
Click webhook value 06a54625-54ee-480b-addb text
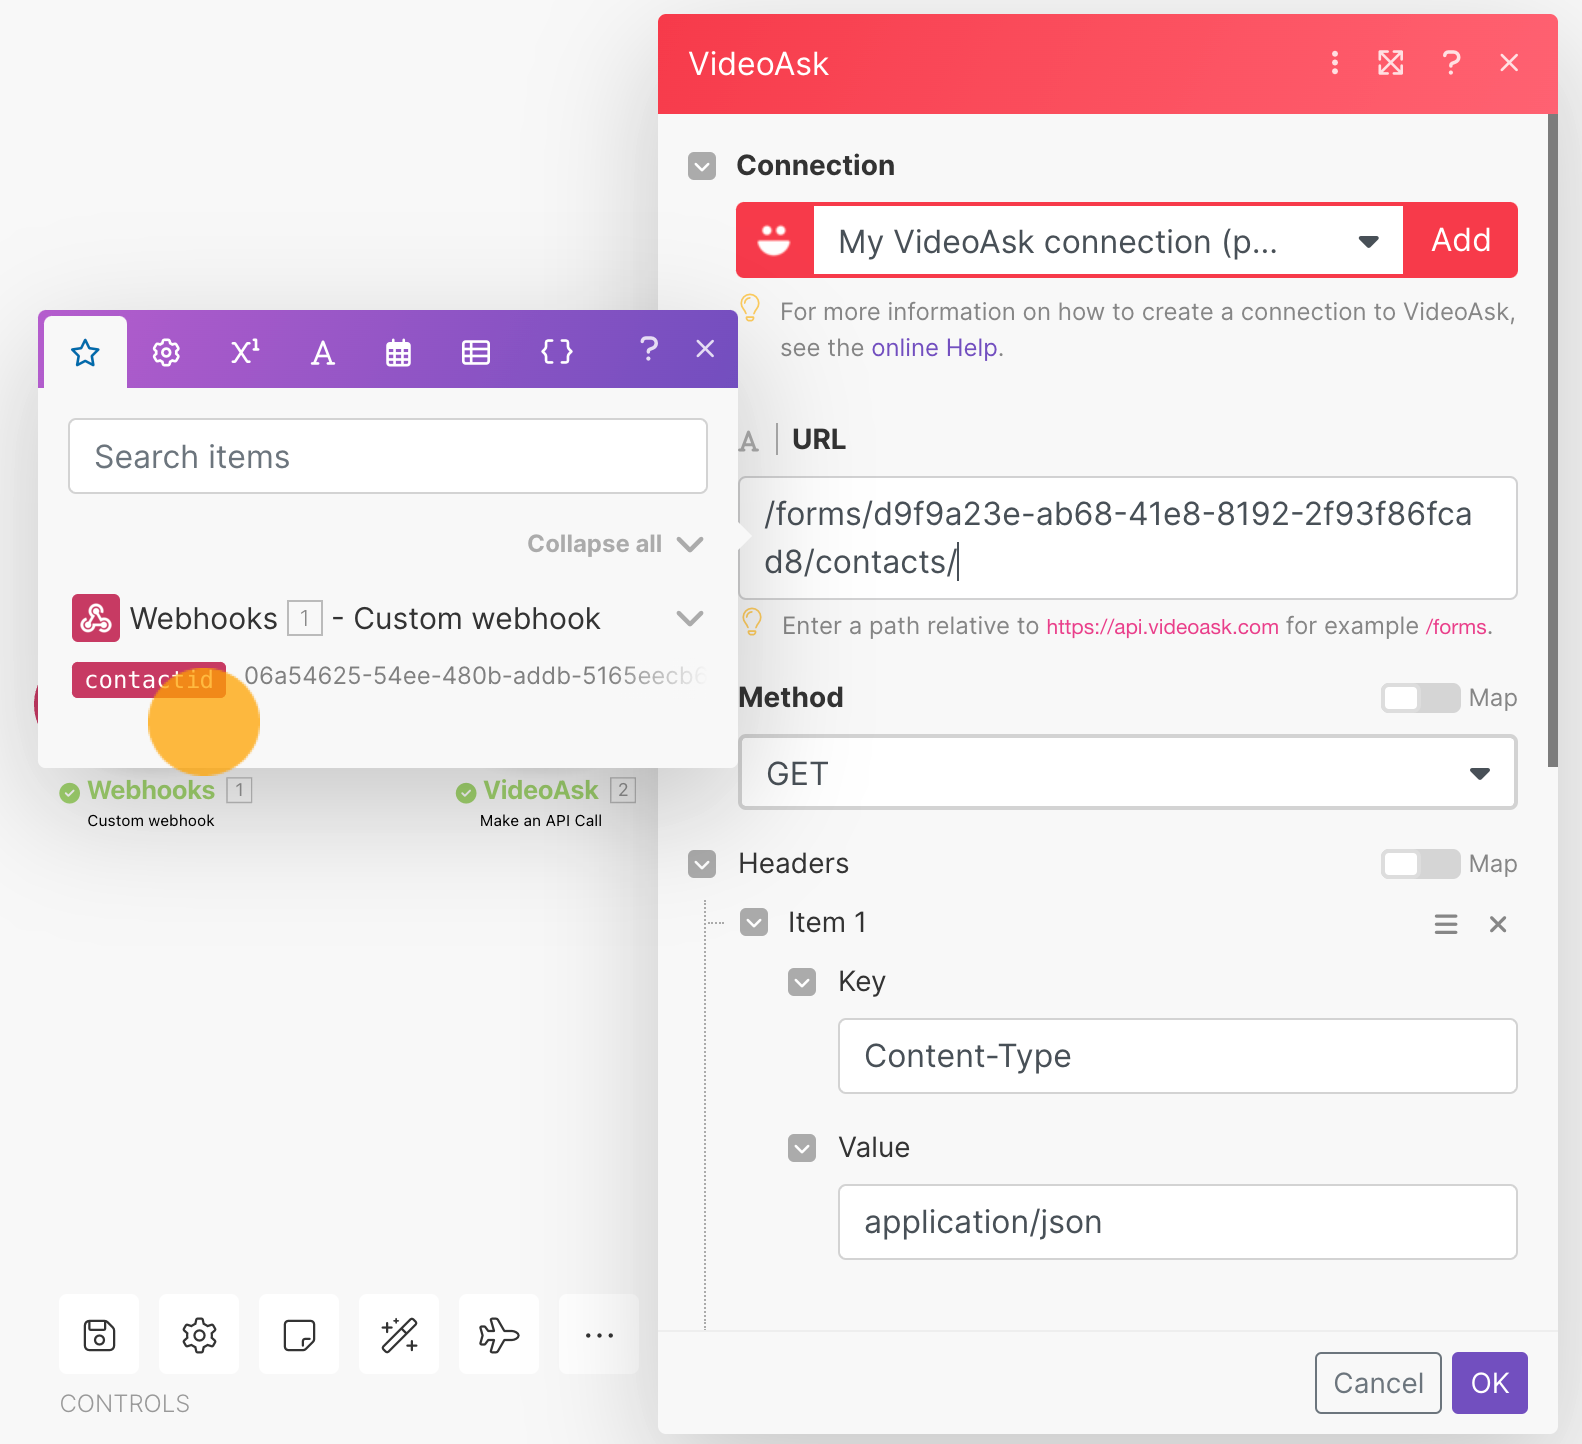click(x=474, y=676)
